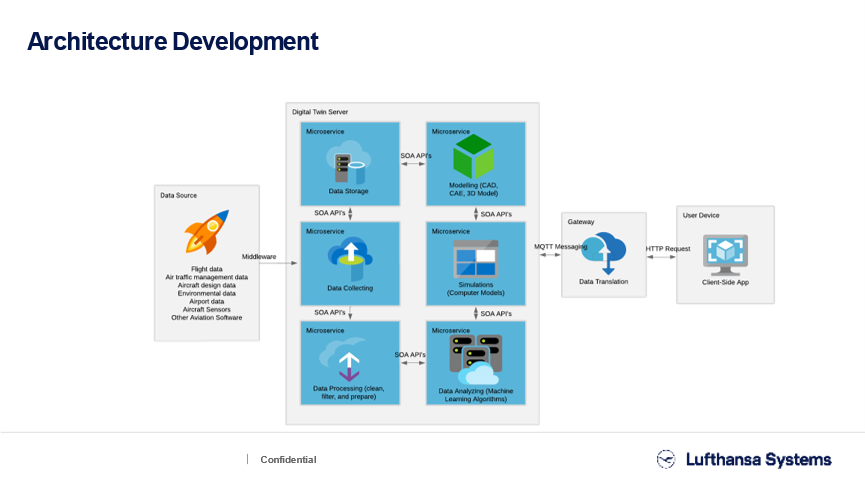The image size is (865, 487).
Task: Click the Simulations (Computer Models) caption
Action: click(476, 288)
